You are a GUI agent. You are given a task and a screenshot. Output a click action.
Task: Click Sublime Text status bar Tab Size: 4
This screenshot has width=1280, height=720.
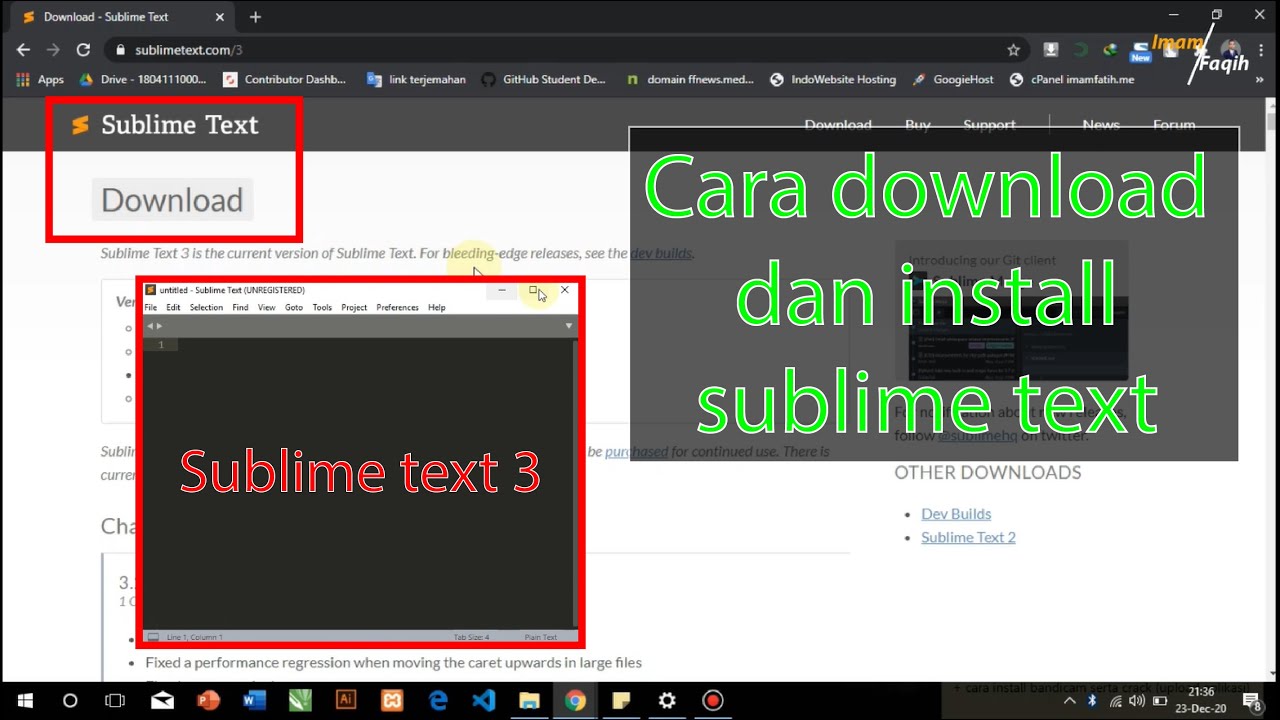tap(471, 636)
